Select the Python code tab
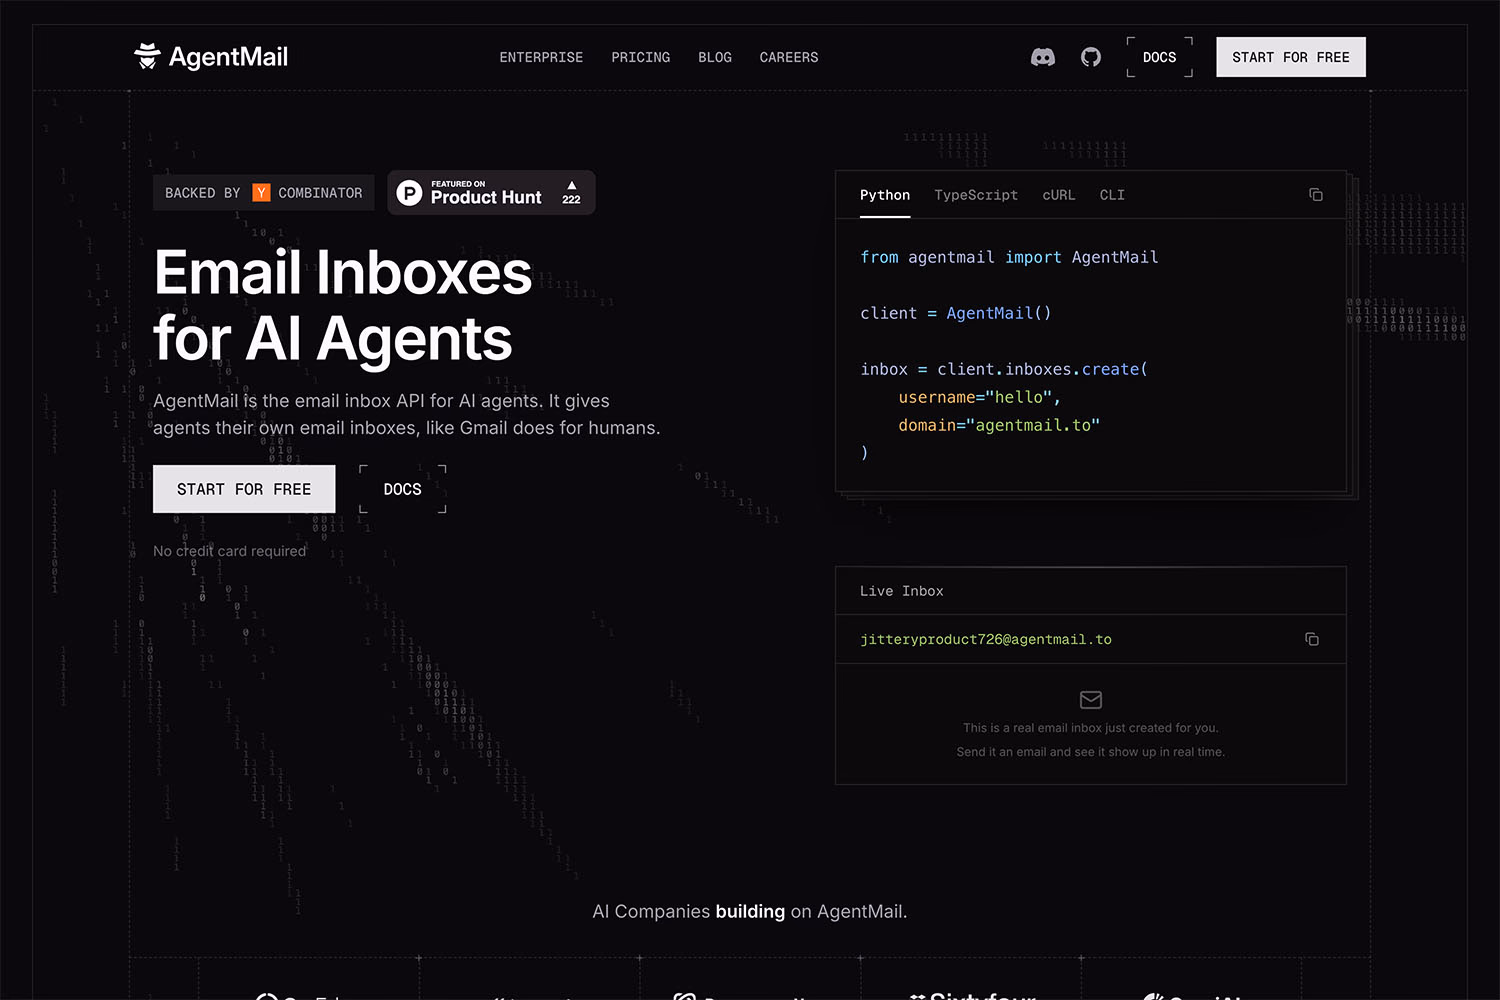1500x1000 pixels. coord(884,195)
